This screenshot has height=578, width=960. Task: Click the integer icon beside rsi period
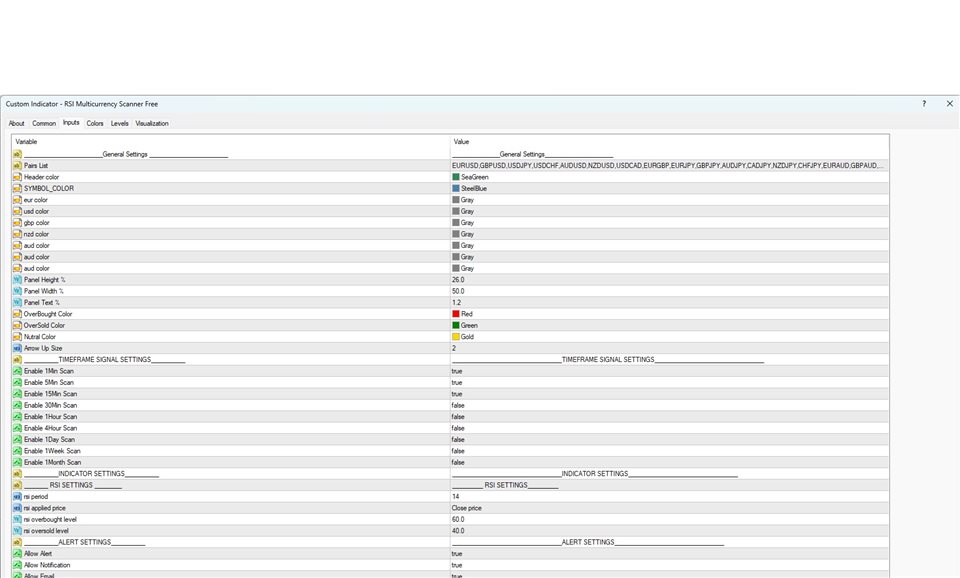click(x=17, y=497)
